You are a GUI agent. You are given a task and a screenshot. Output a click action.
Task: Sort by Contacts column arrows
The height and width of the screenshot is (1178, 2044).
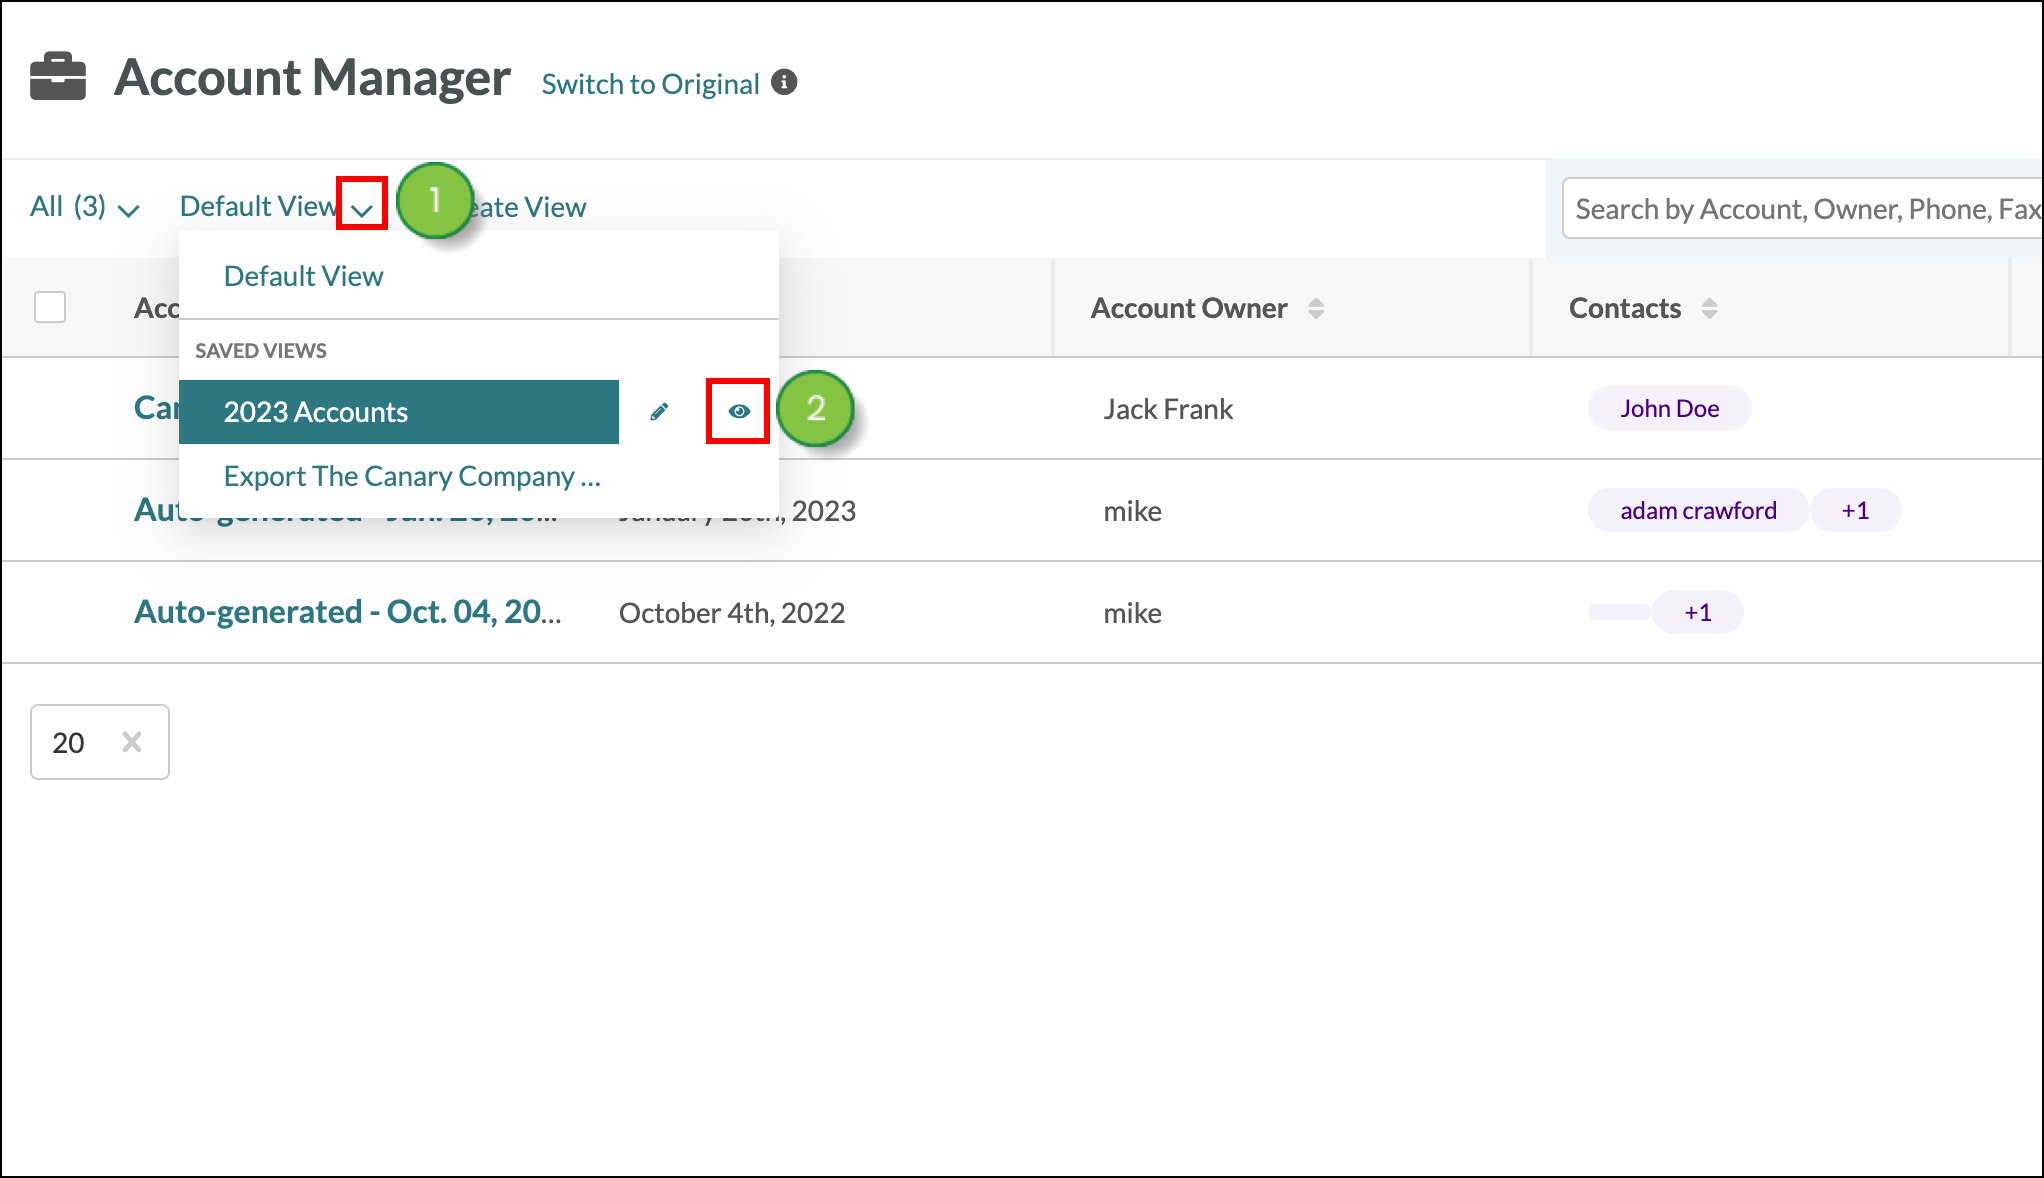point(1710,308)
